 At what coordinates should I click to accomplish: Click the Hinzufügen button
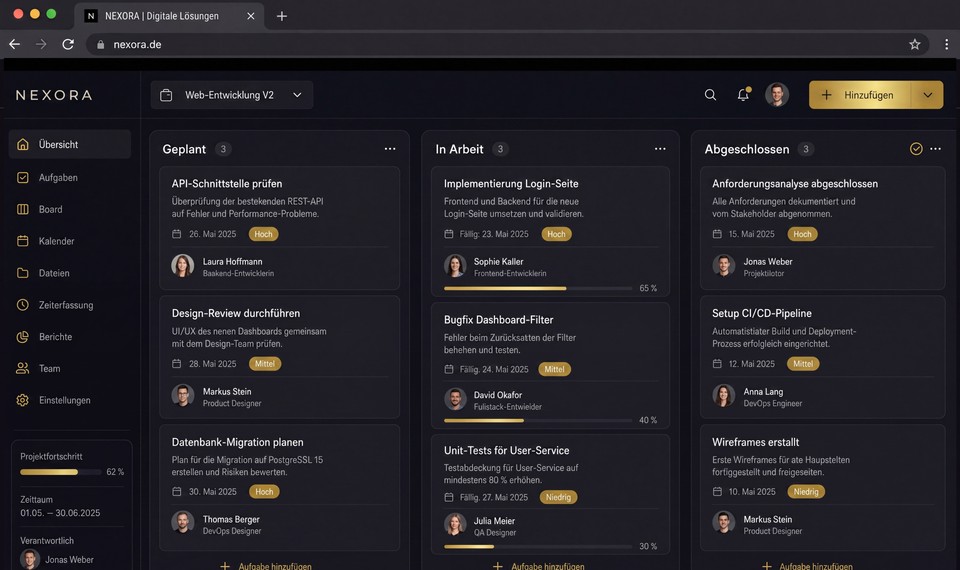point(860,95)
